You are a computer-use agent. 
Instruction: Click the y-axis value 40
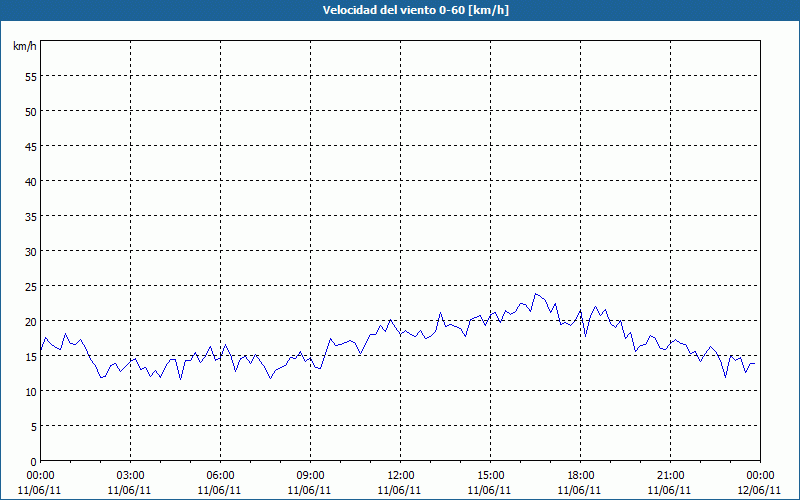tap(31, 181)
